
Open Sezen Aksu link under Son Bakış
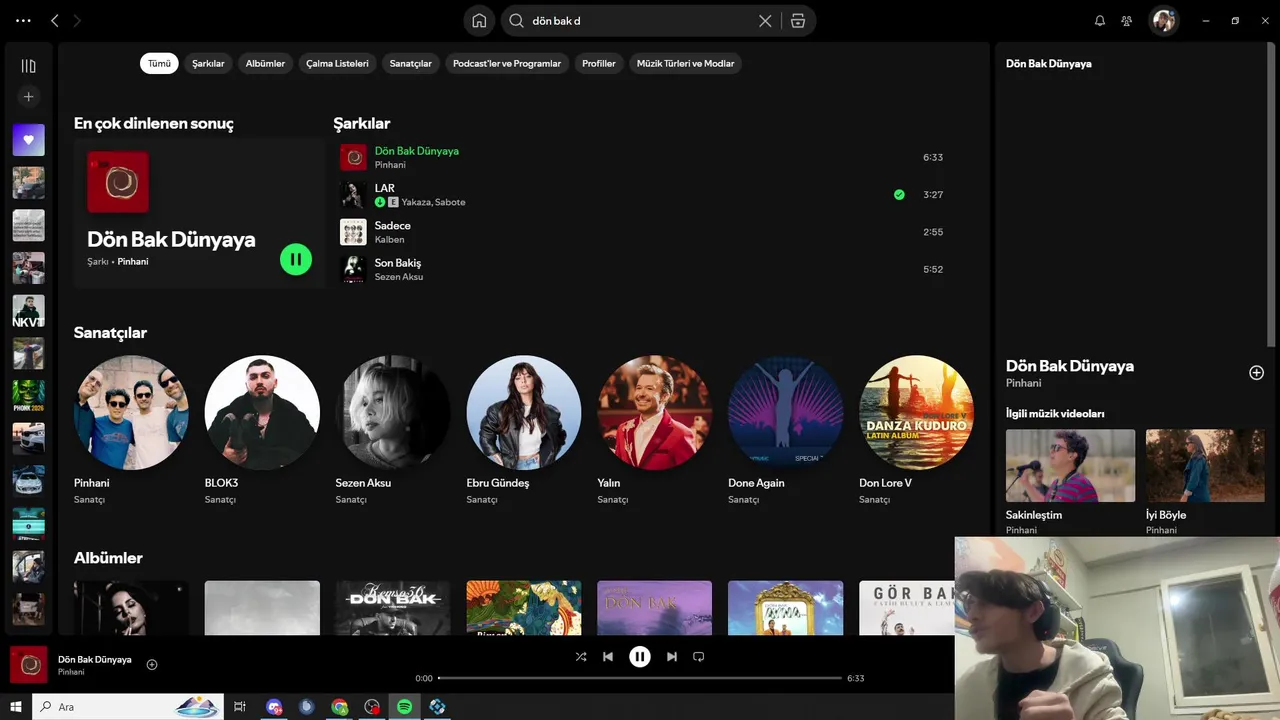[x=399, y=277]
